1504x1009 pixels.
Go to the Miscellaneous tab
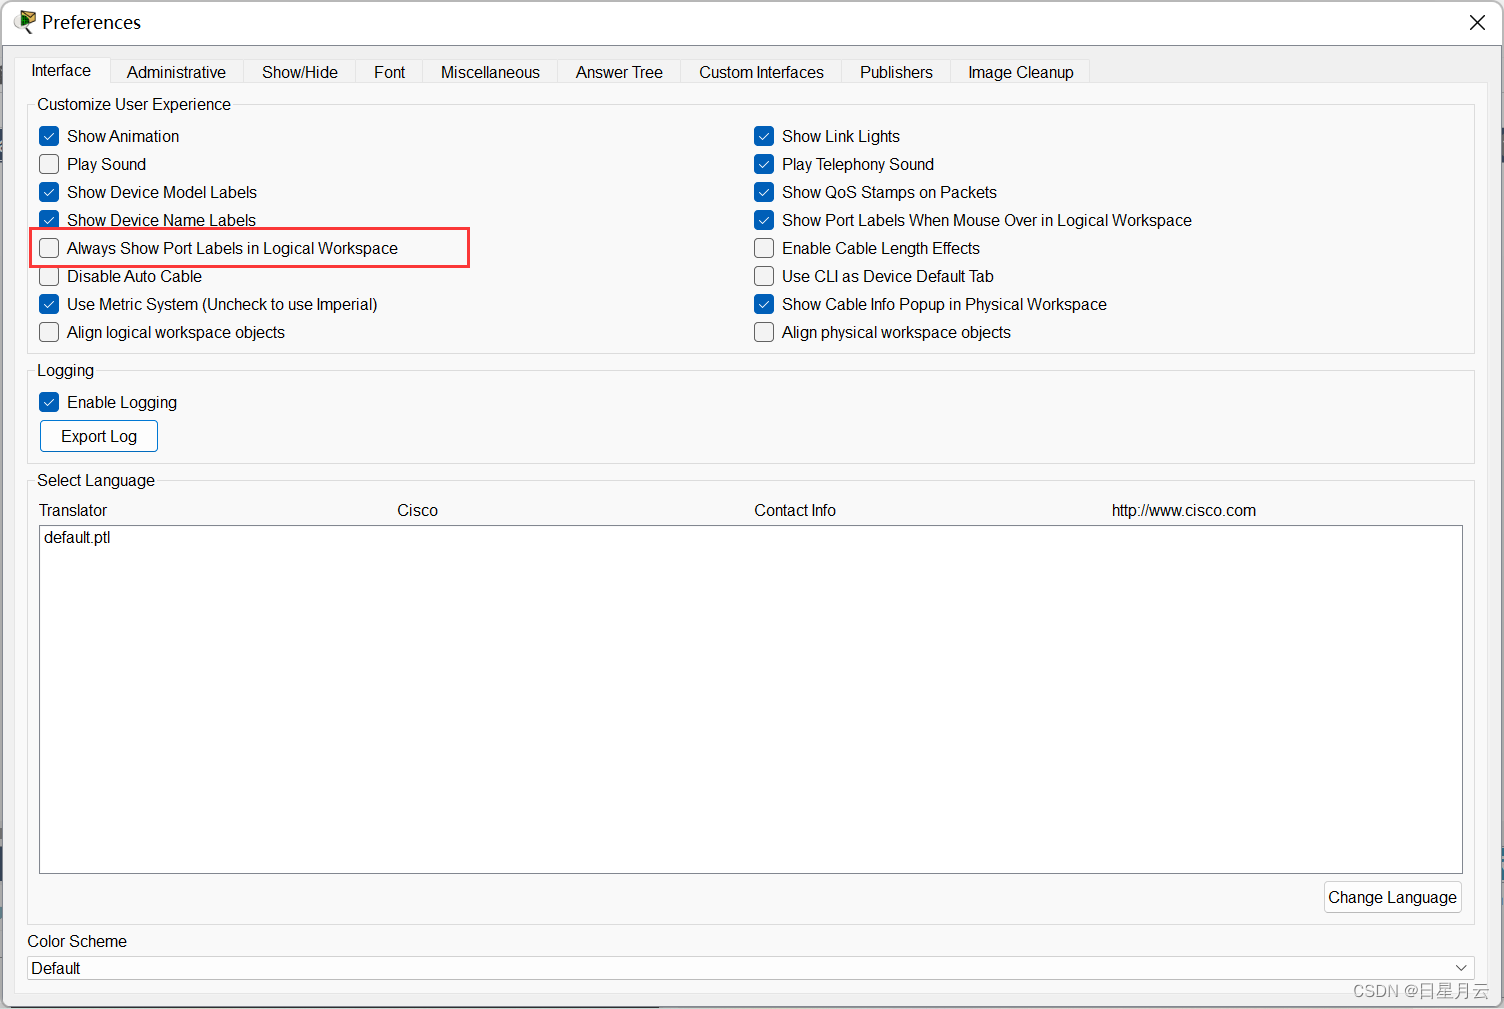(490, 72)
